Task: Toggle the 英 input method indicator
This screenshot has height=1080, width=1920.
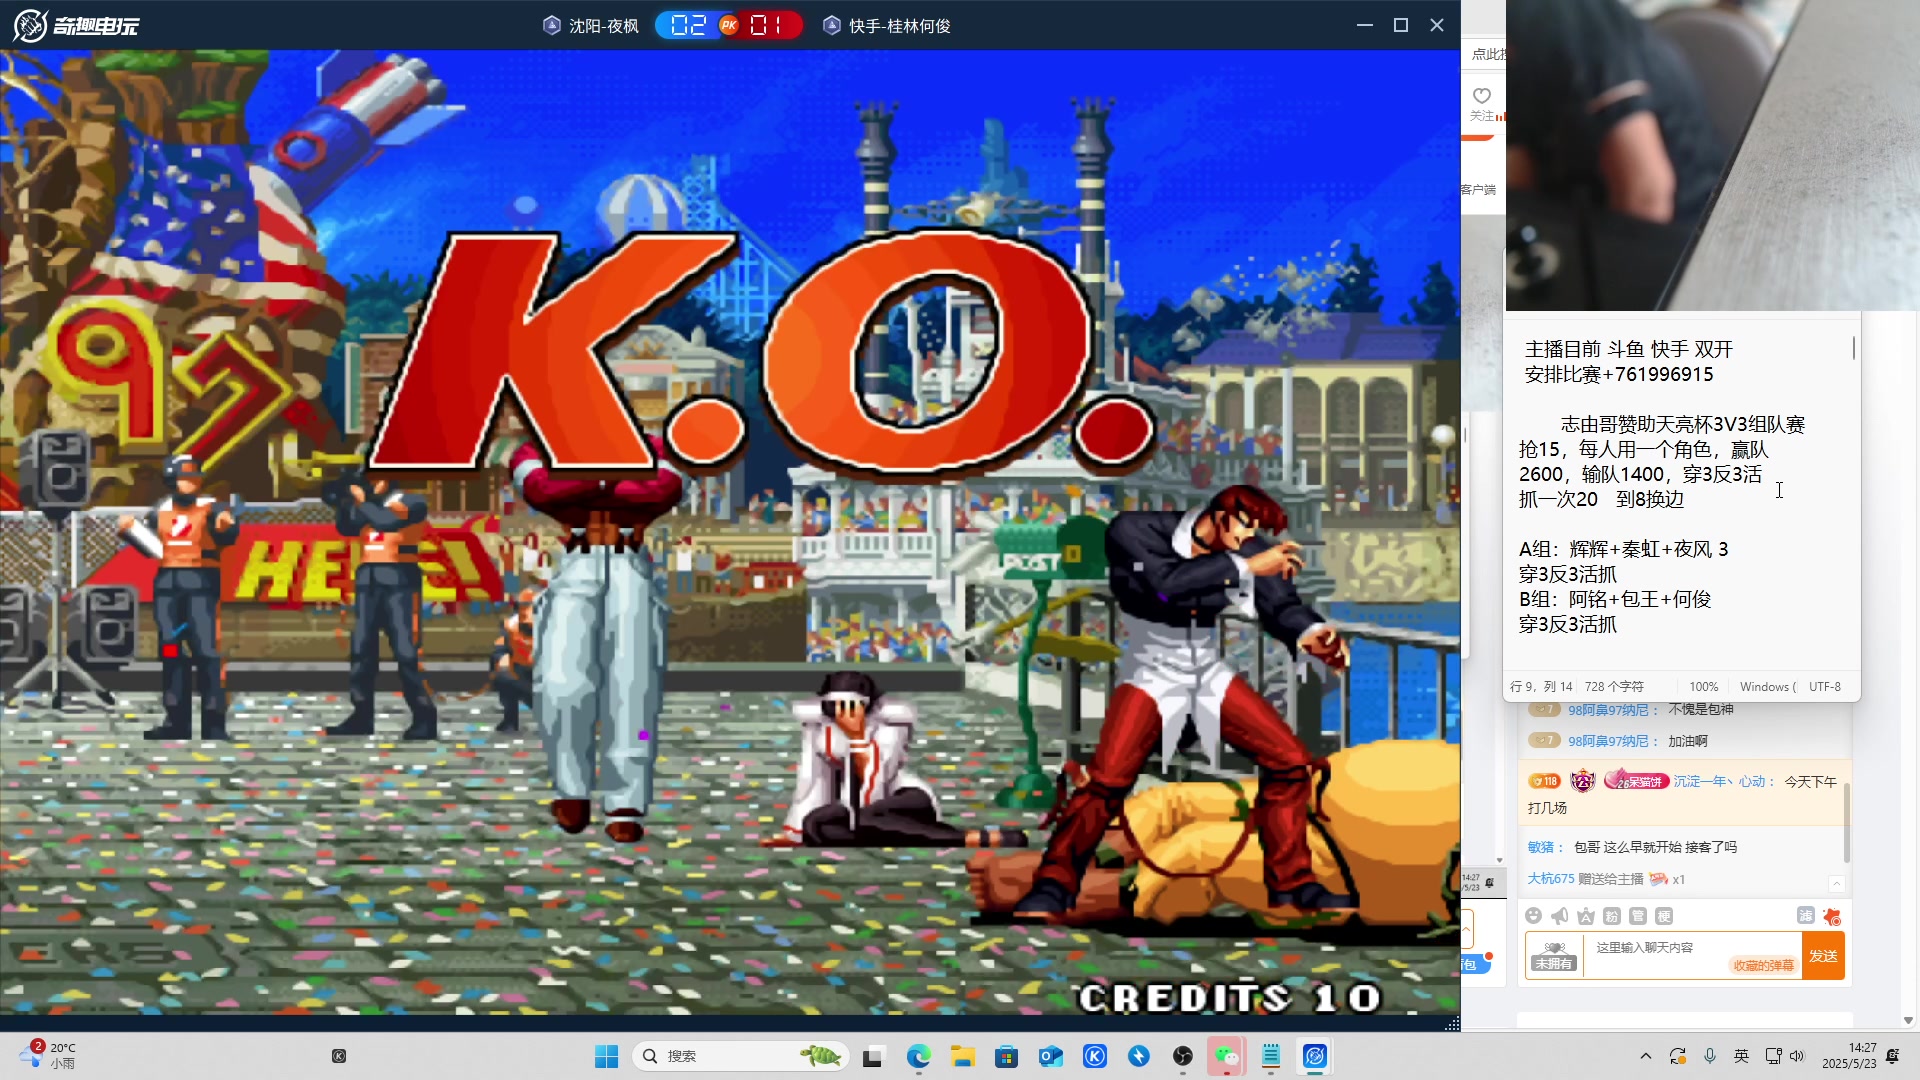Action: [1741, 1056]
